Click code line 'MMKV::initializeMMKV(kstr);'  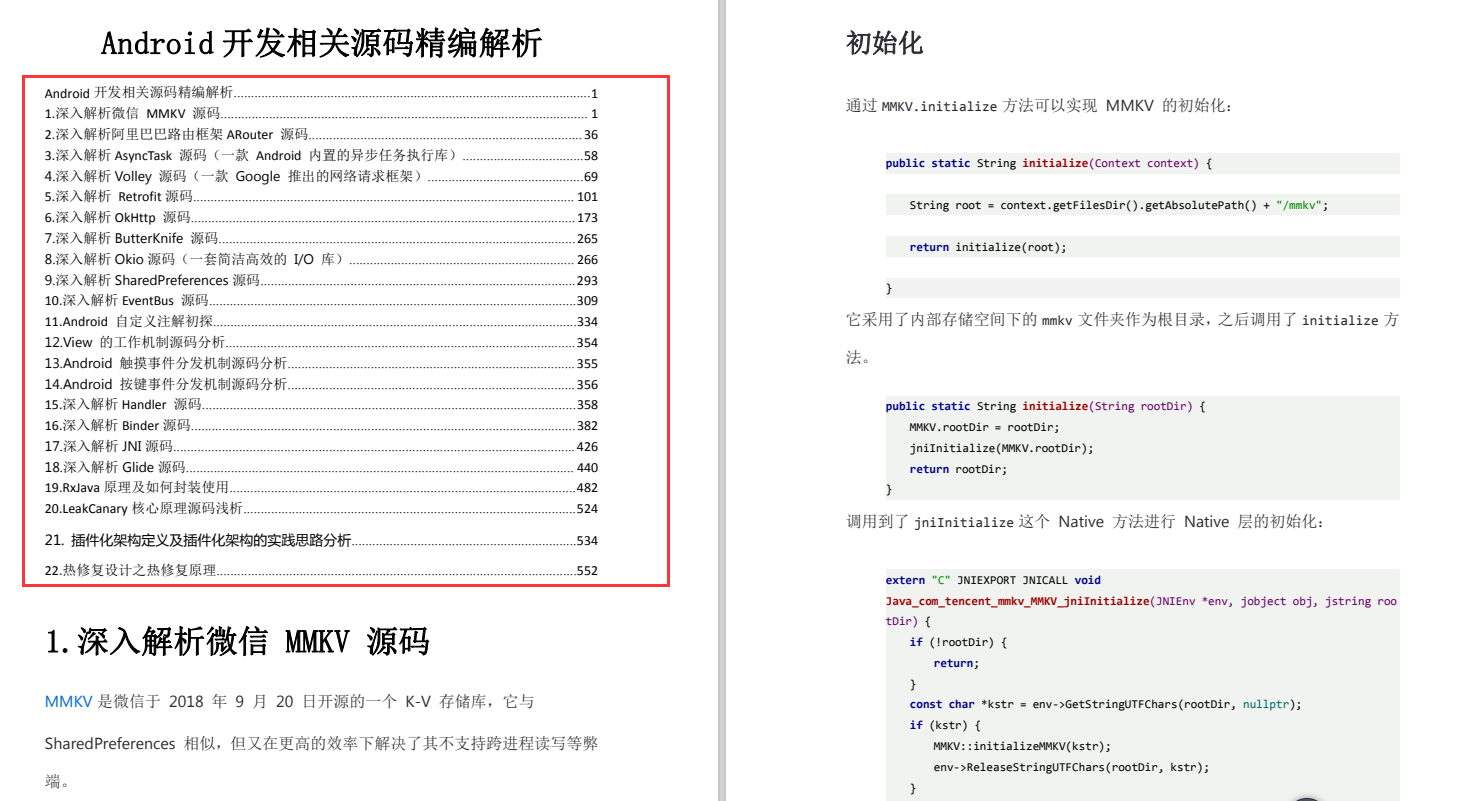point(1021,746)
